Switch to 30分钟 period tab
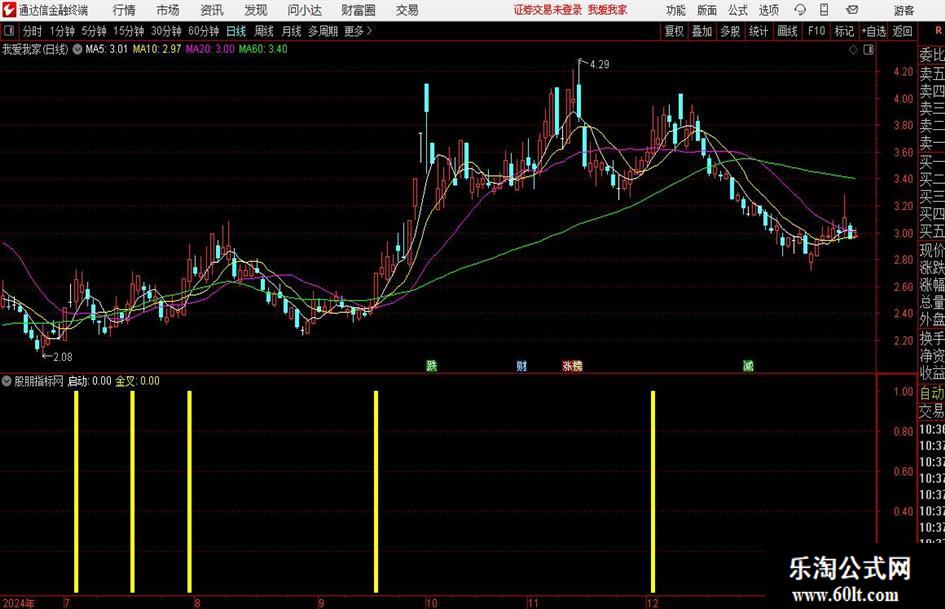This screenshot has width=945, height=609. (166, 31)
